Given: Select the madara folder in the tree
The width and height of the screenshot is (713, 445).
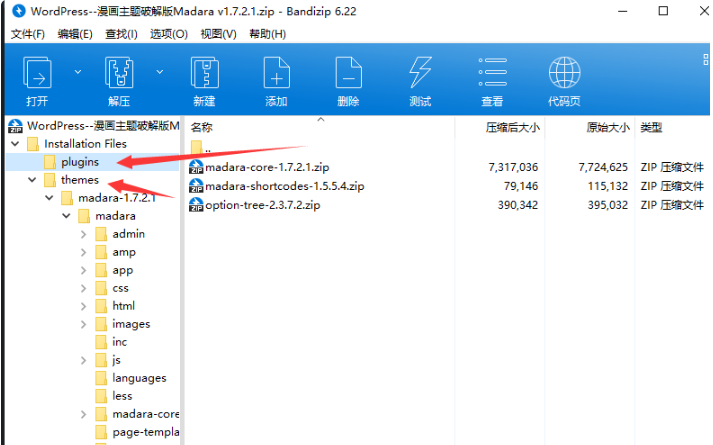Looking at the screenshot, I should (115, 216).
